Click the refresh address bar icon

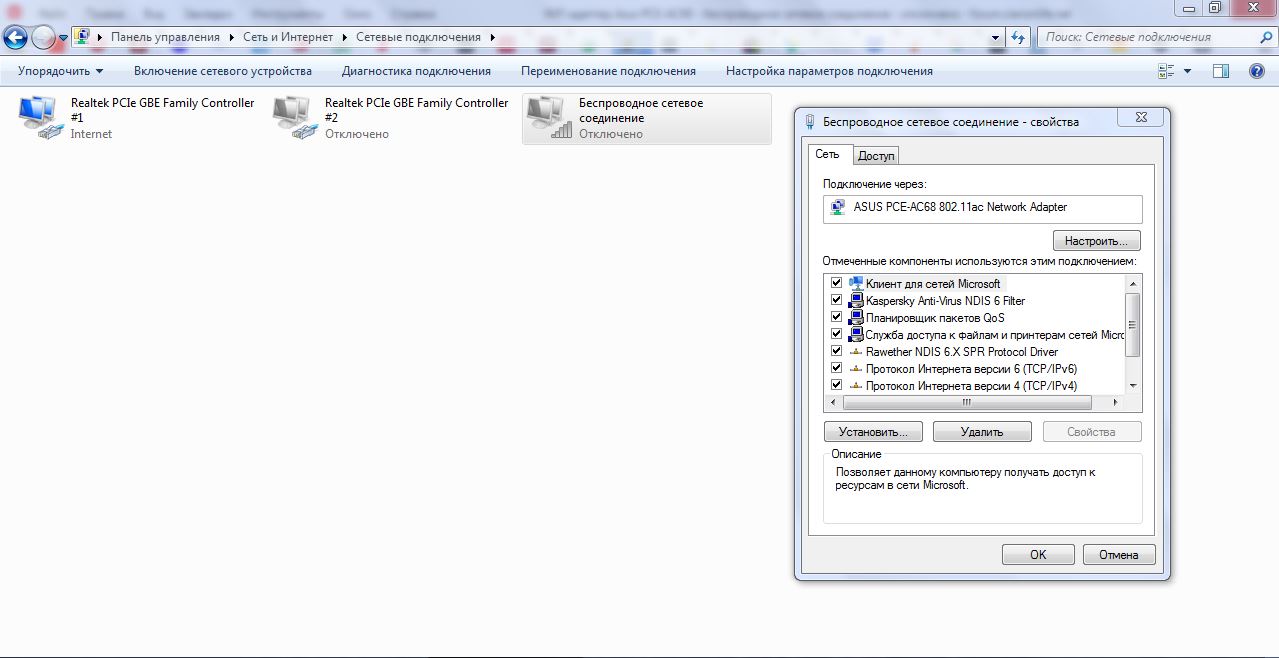(x=1018, y=37)
